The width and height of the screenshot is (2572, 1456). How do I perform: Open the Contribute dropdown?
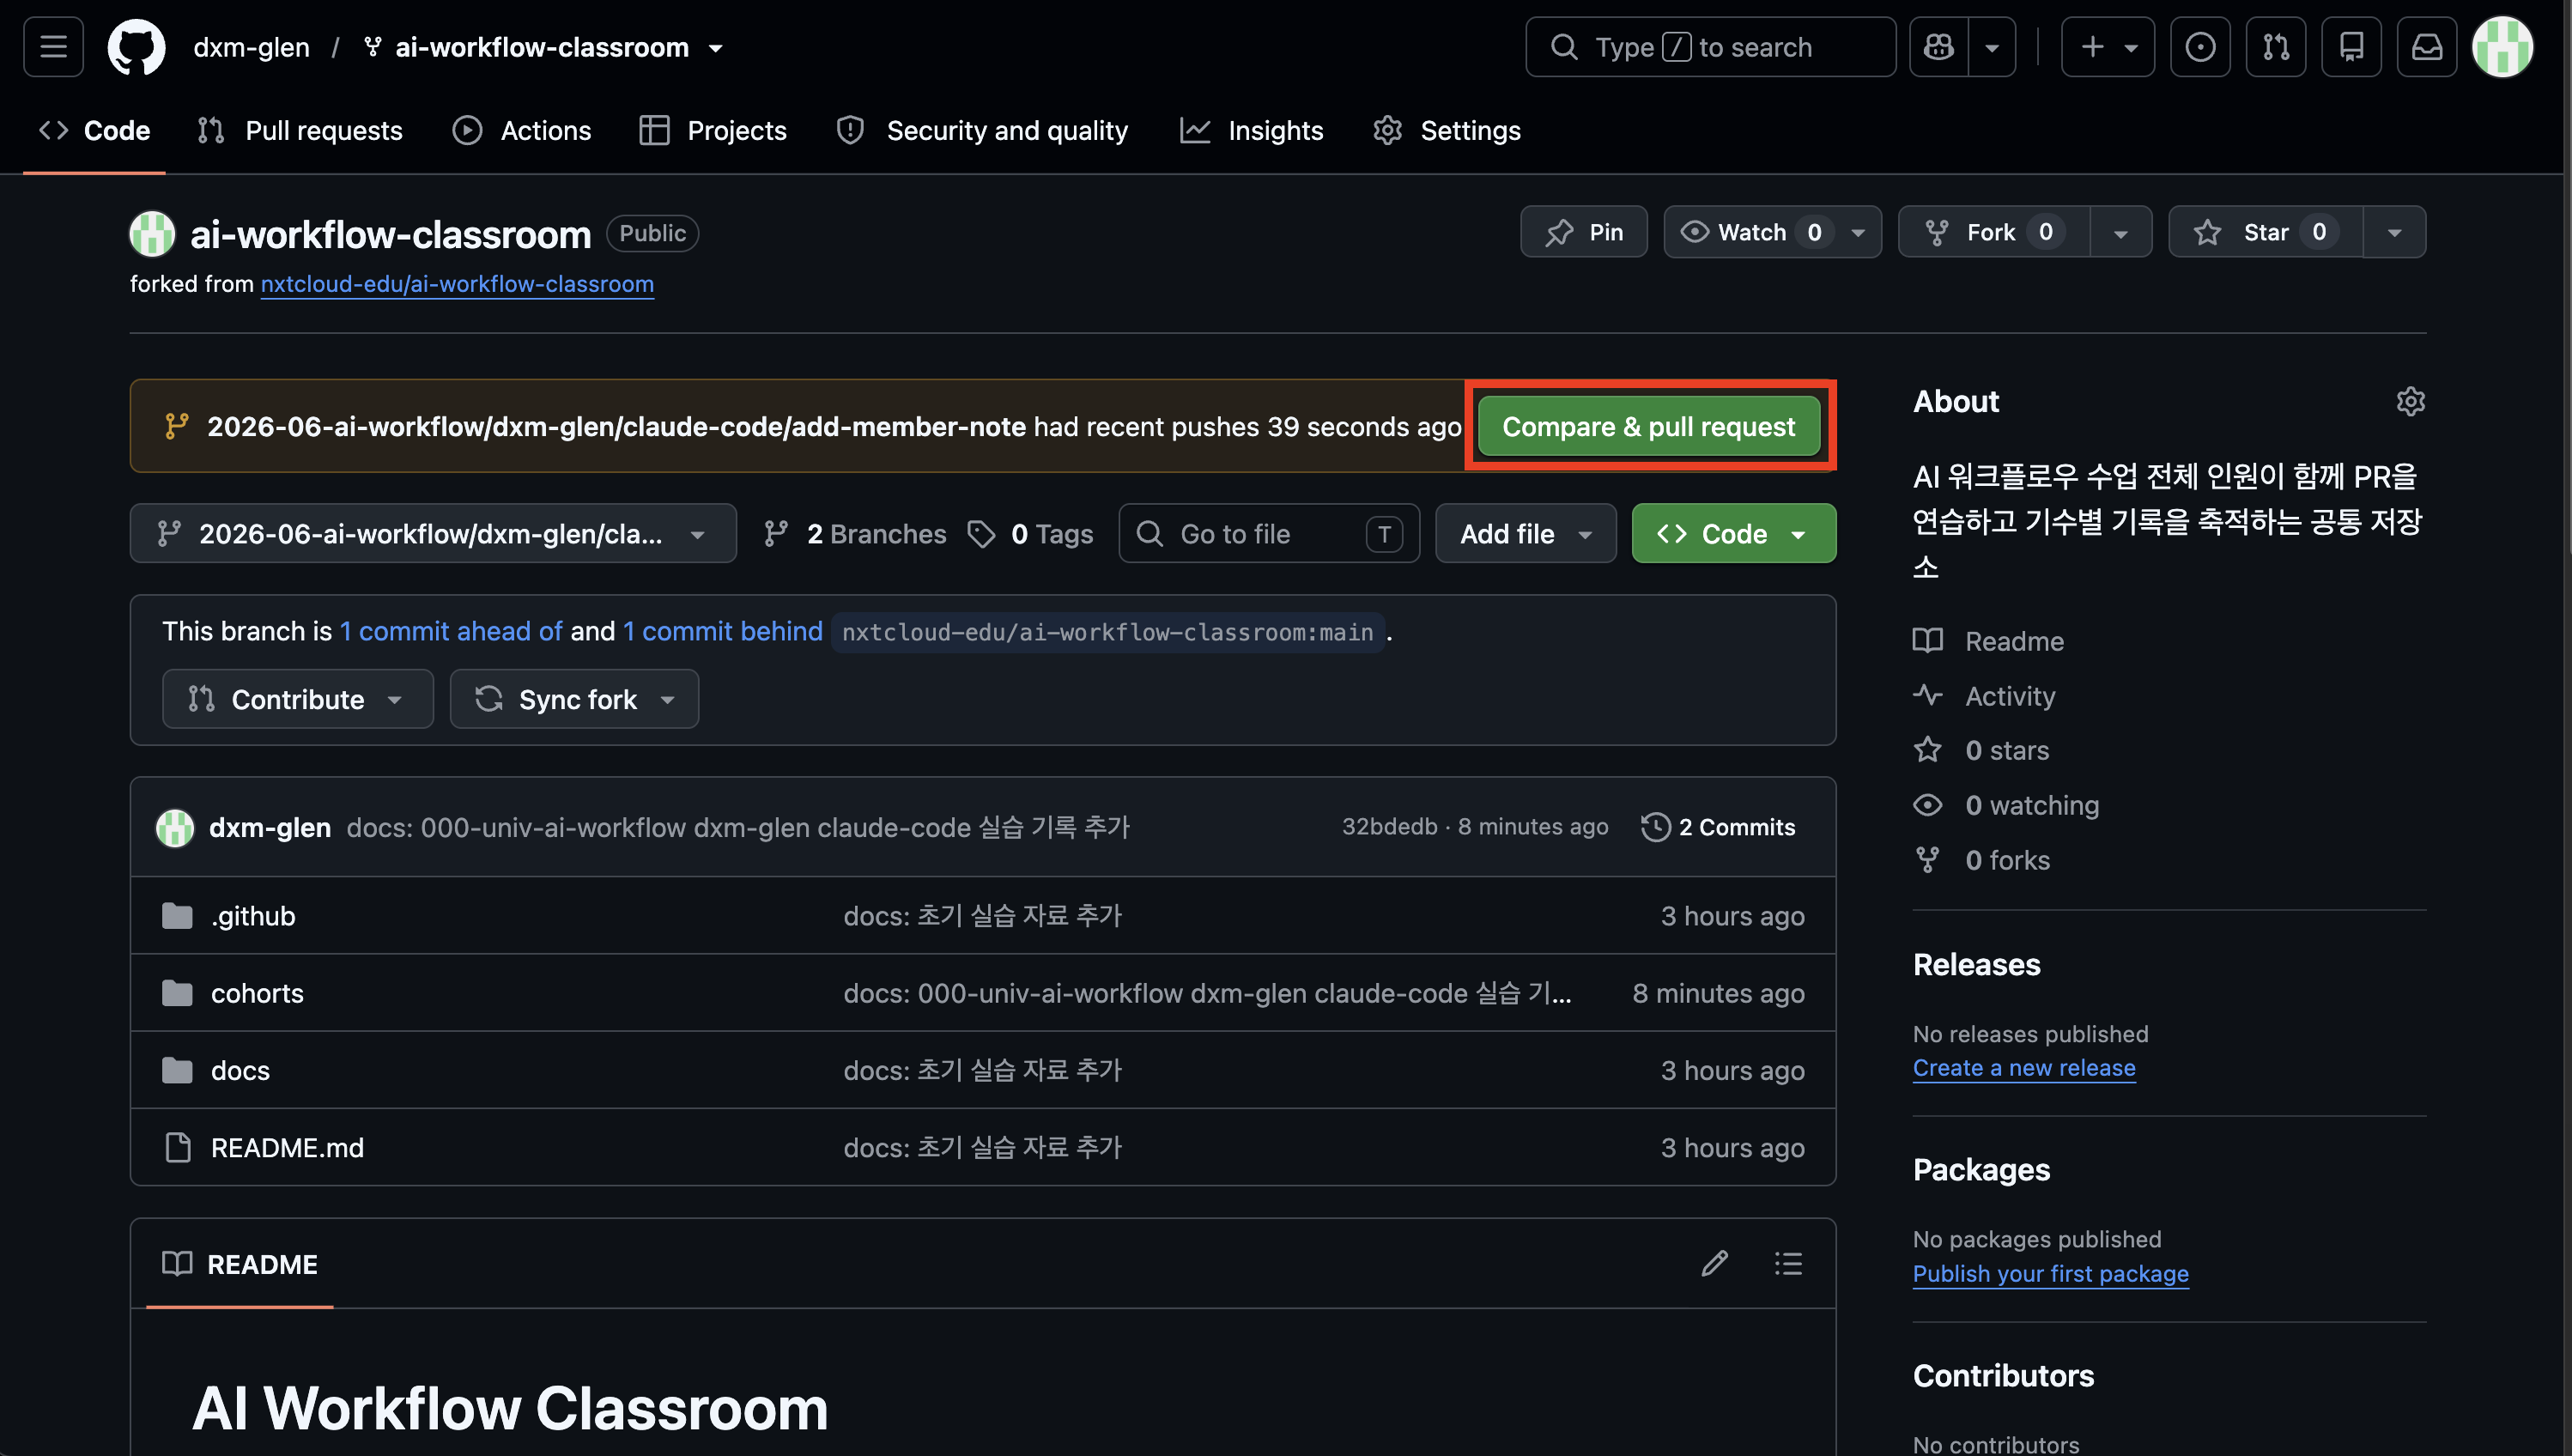coord(298,699)
